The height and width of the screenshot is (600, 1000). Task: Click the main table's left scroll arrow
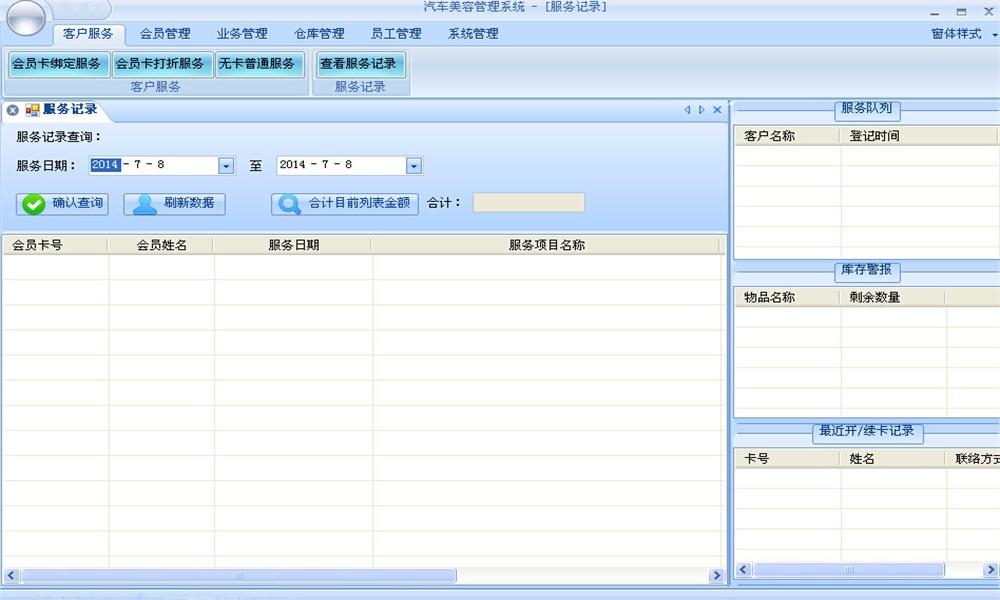click(x=11, y=575)
